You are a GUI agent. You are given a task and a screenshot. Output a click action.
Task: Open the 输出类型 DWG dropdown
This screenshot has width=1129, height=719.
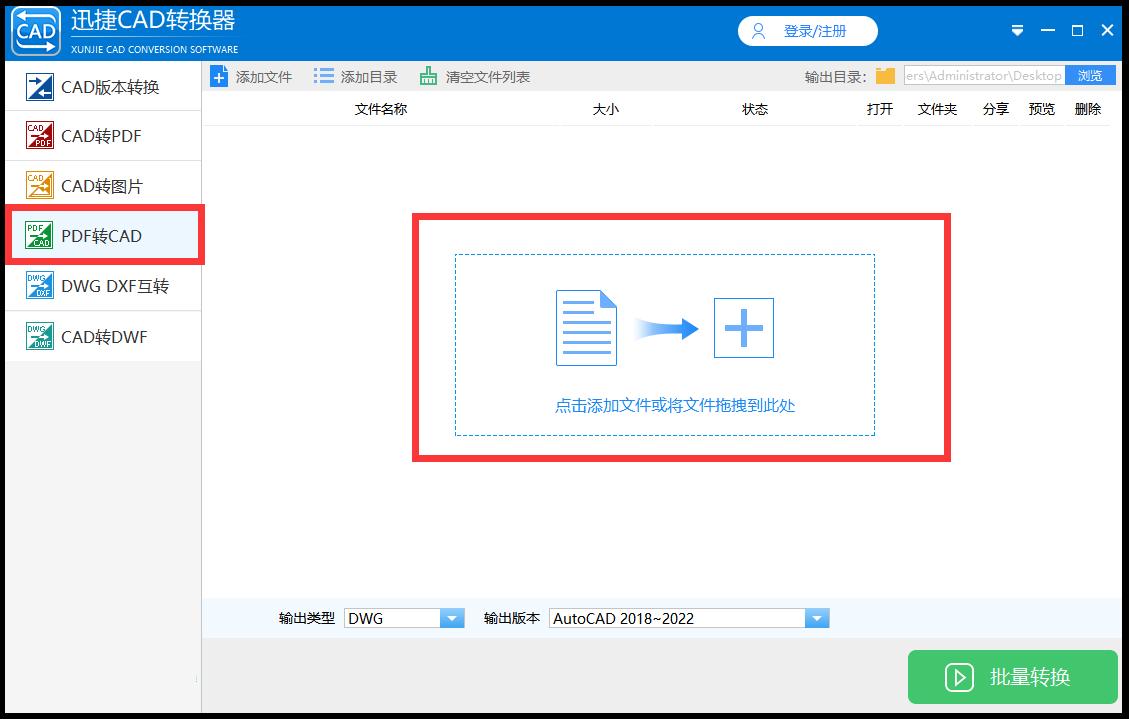[452, 617]
